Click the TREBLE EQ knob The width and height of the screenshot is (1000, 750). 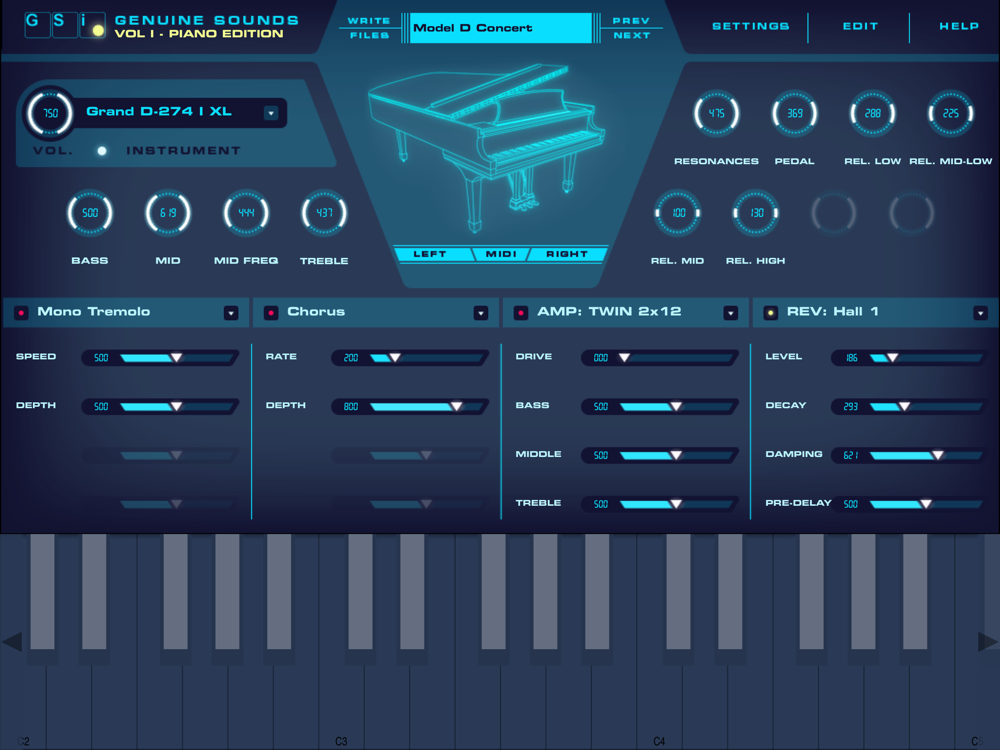(x=324, y=213)
